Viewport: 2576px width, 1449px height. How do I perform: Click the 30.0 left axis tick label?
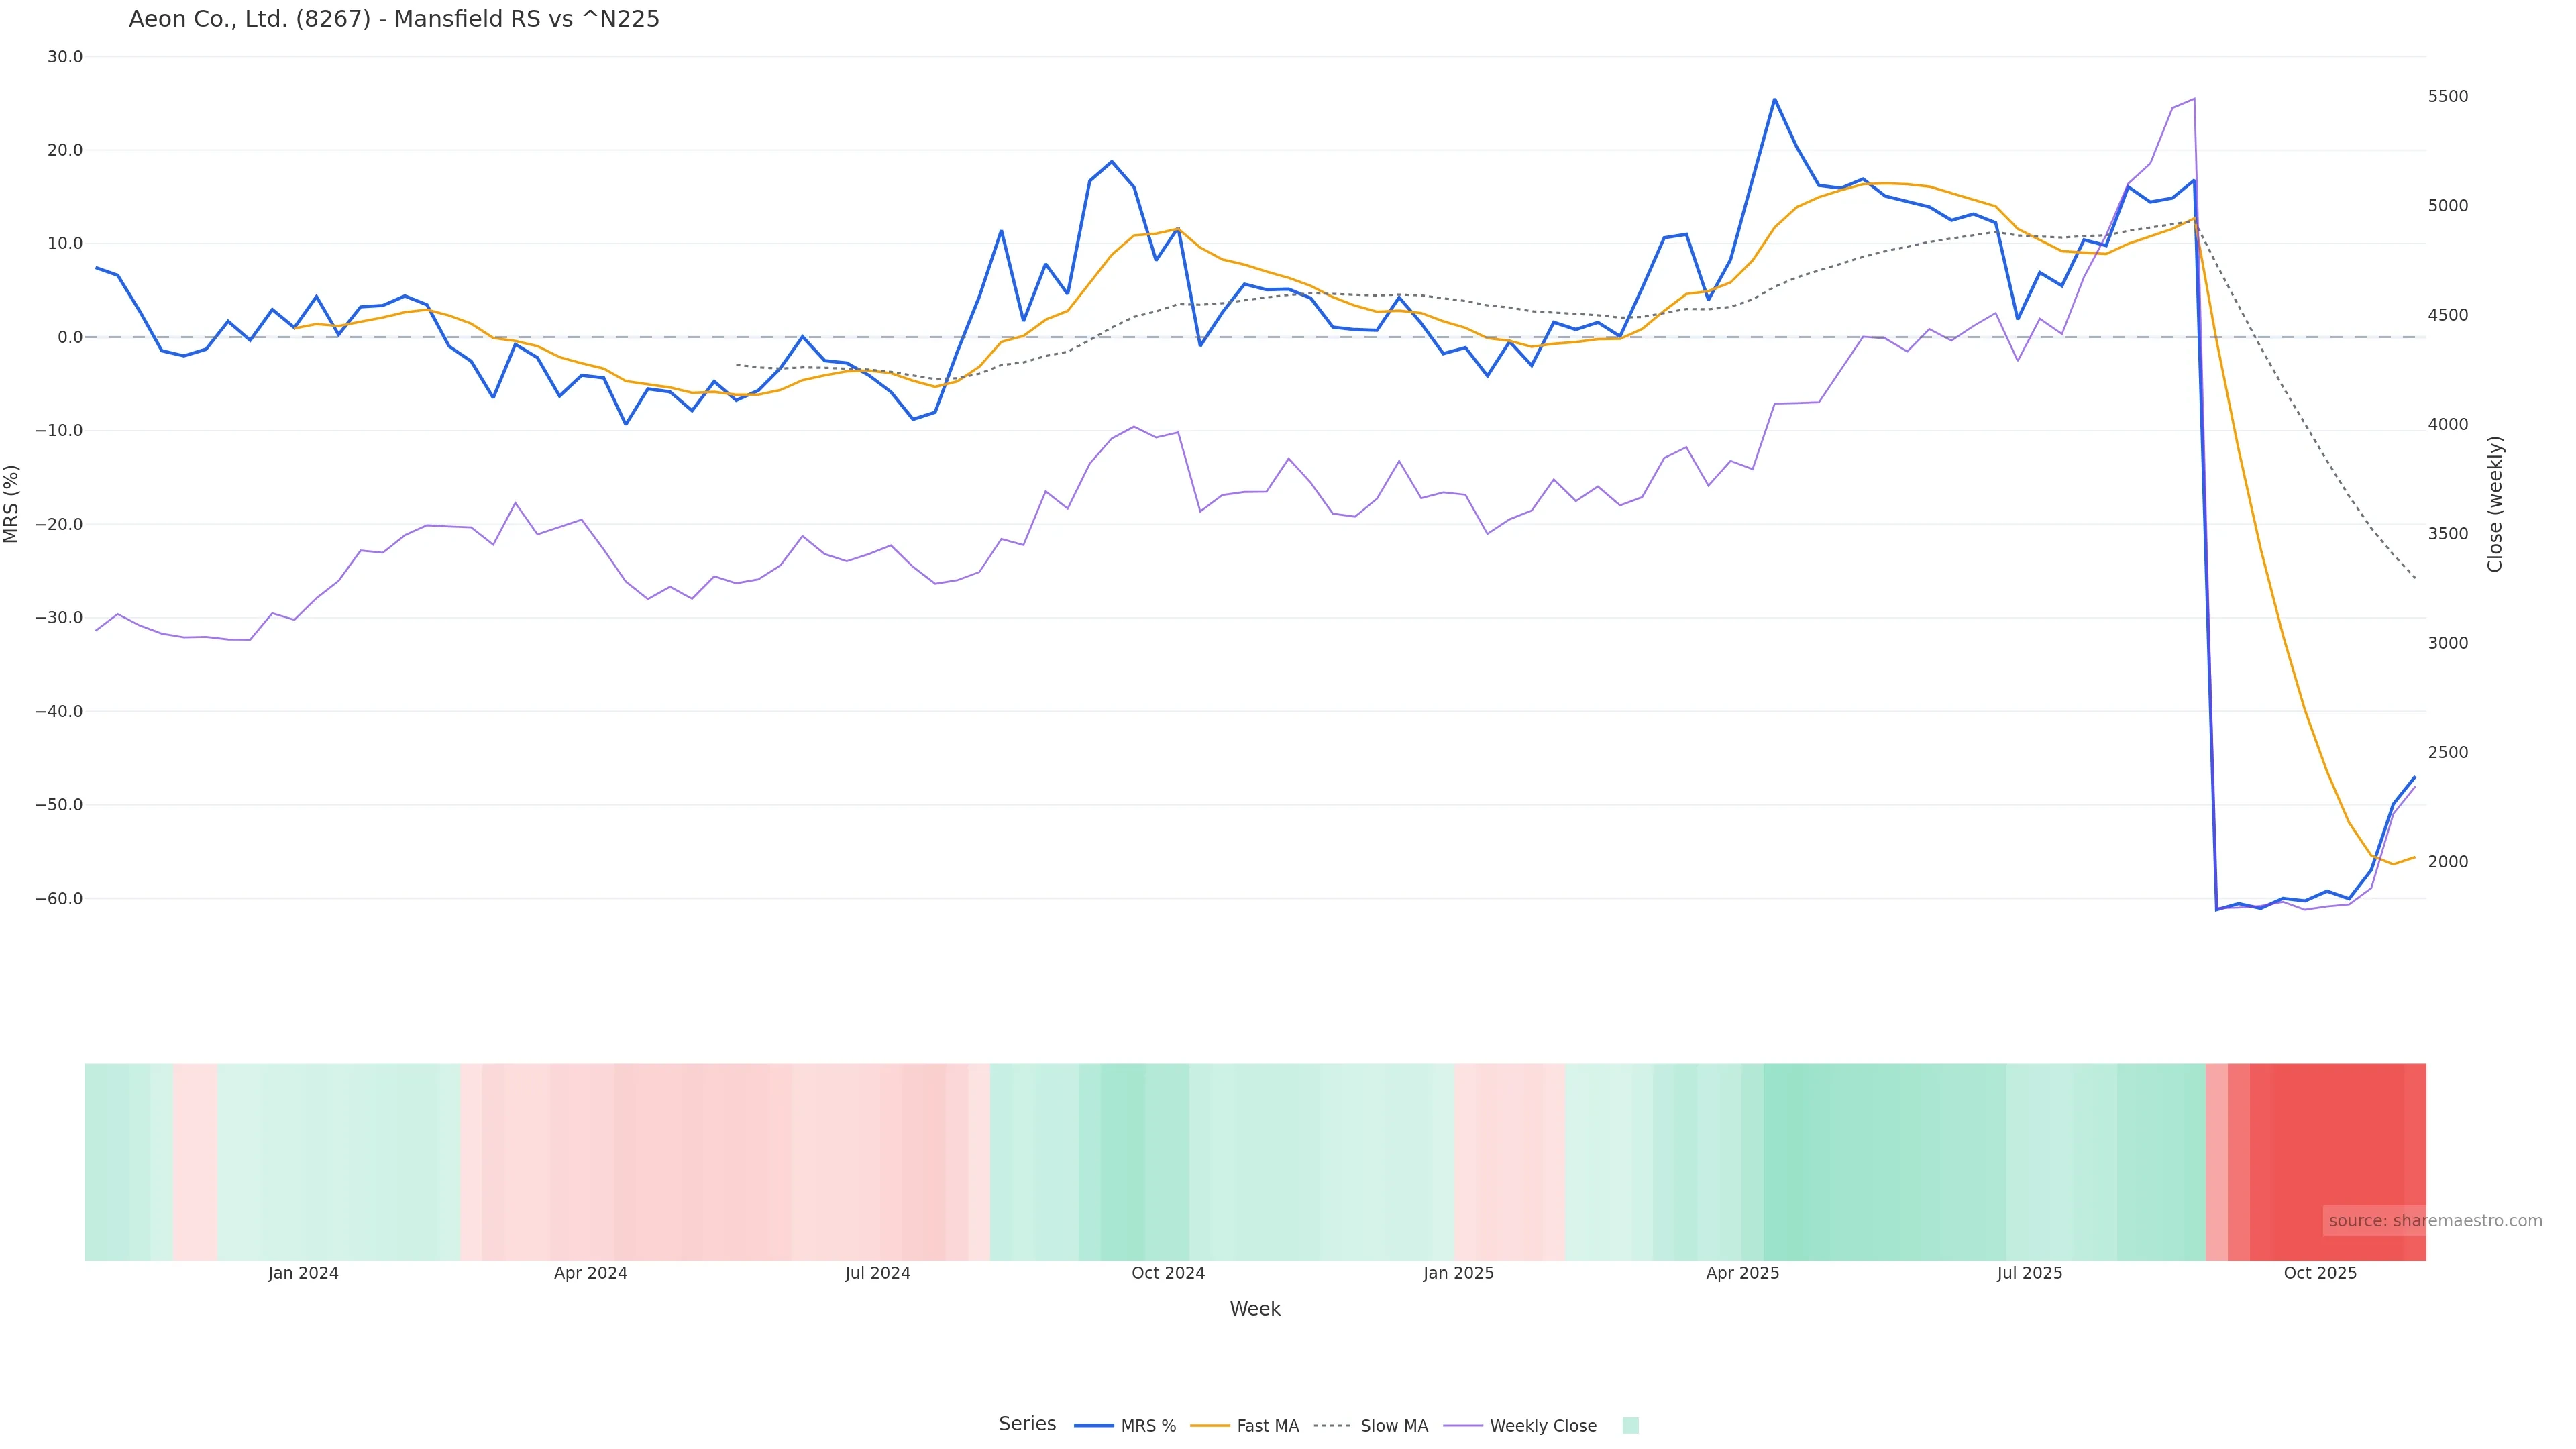coord(65,57)
